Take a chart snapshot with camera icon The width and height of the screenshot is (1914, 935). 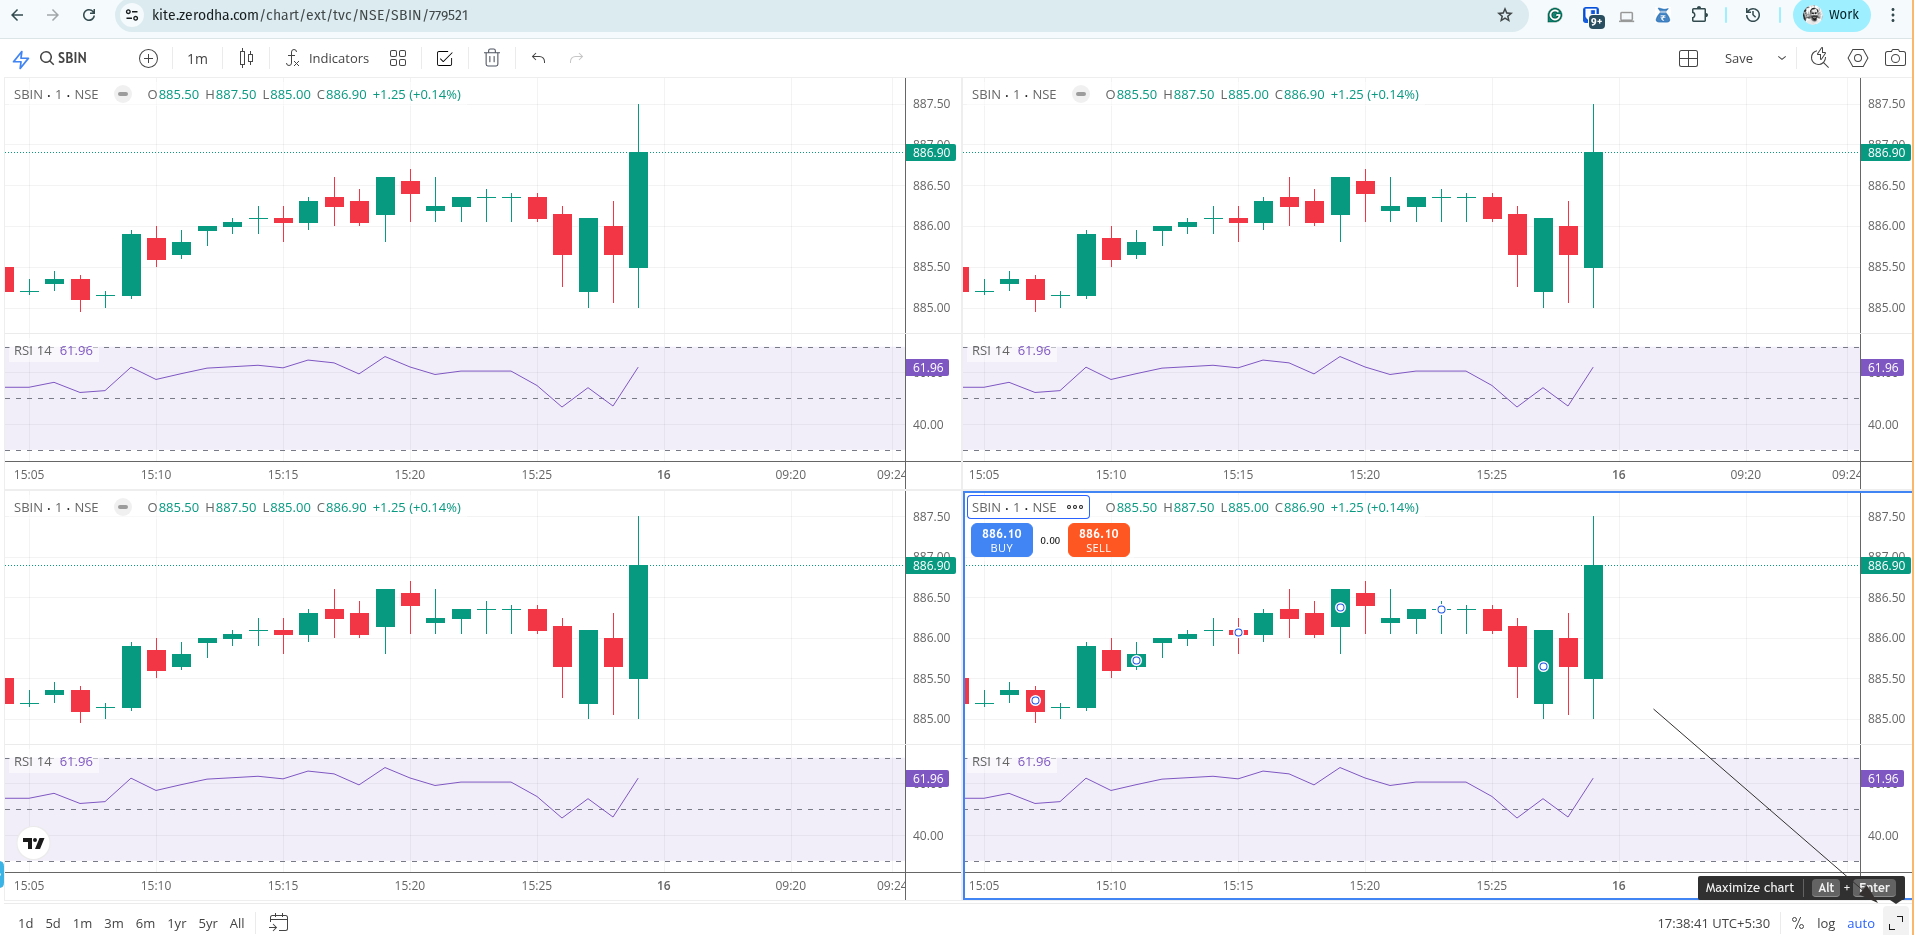pyautogui.click(x=1896, y=58)
